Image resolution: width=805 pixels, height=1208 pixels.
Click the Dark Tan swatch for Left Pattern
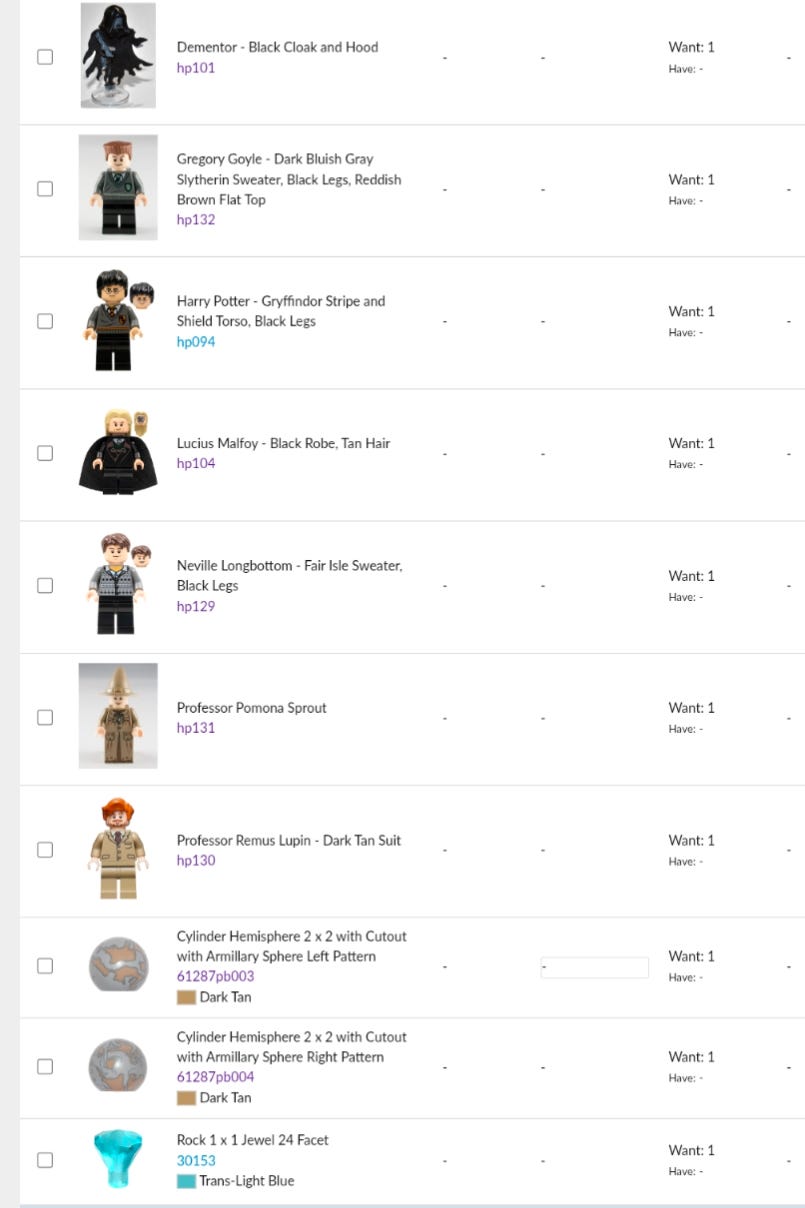pyautogui.click(x=186, y=997)
